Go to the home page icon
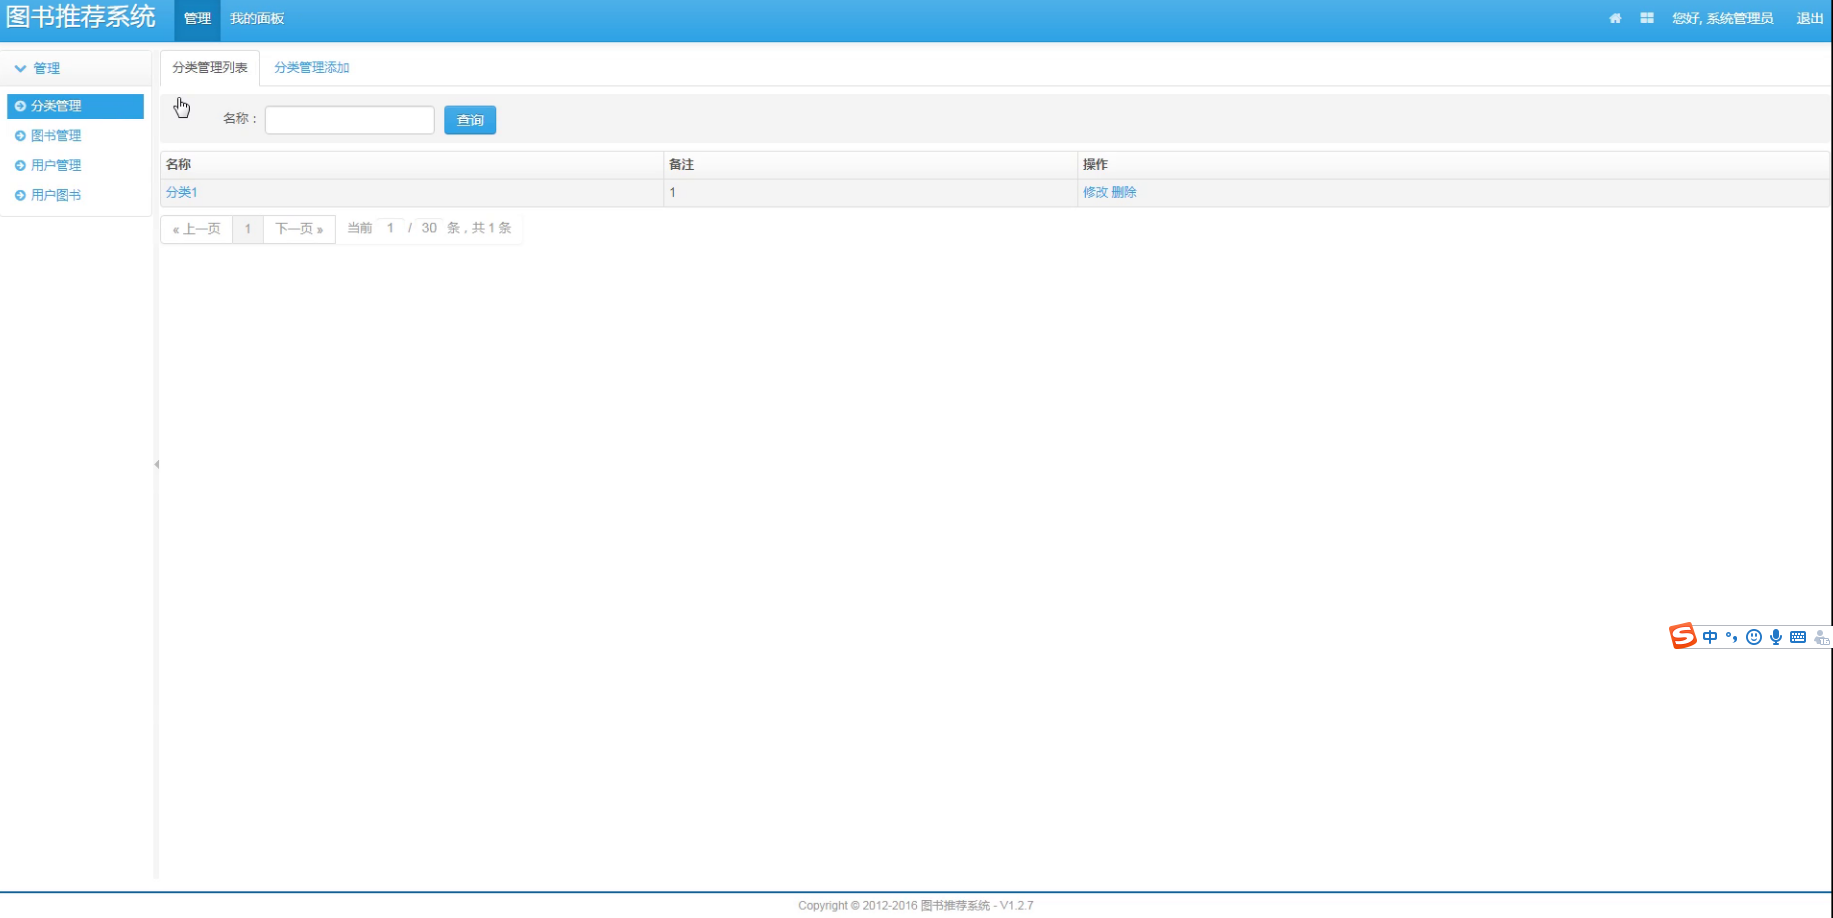This screenshot has width=1833, height=918. [x=1615, y=18]
